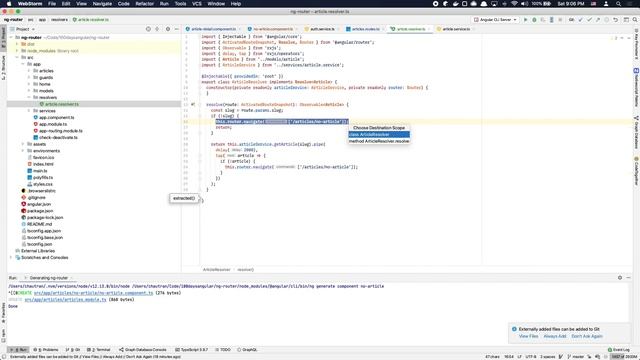Open the TODO tool window

point(223,350)
